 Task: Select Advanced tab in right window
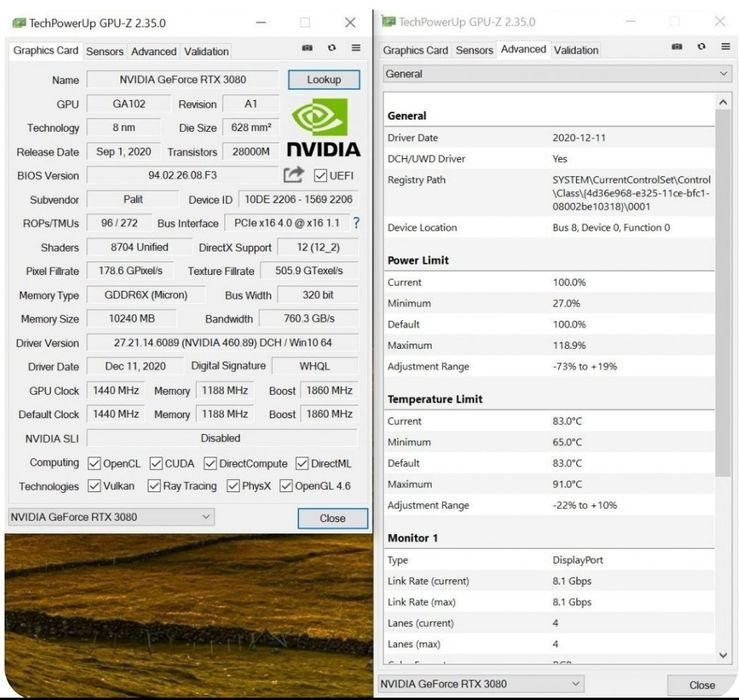tap(523, 49)
